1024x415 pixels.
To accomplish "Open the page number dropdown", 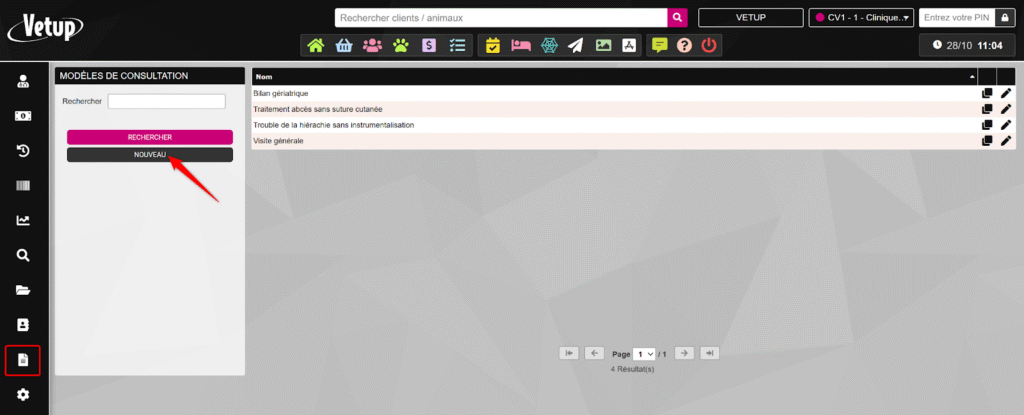I will [x=645, y=354].
